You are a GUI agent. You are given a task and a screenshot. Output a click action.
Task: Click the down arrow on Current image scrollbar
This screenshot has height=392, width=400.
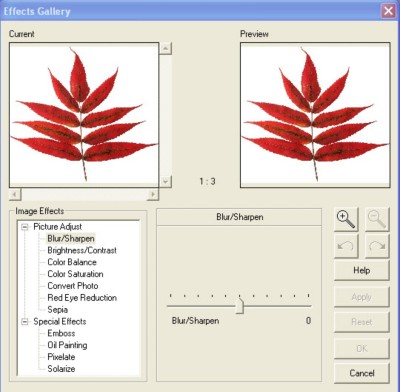coord(165,182)
